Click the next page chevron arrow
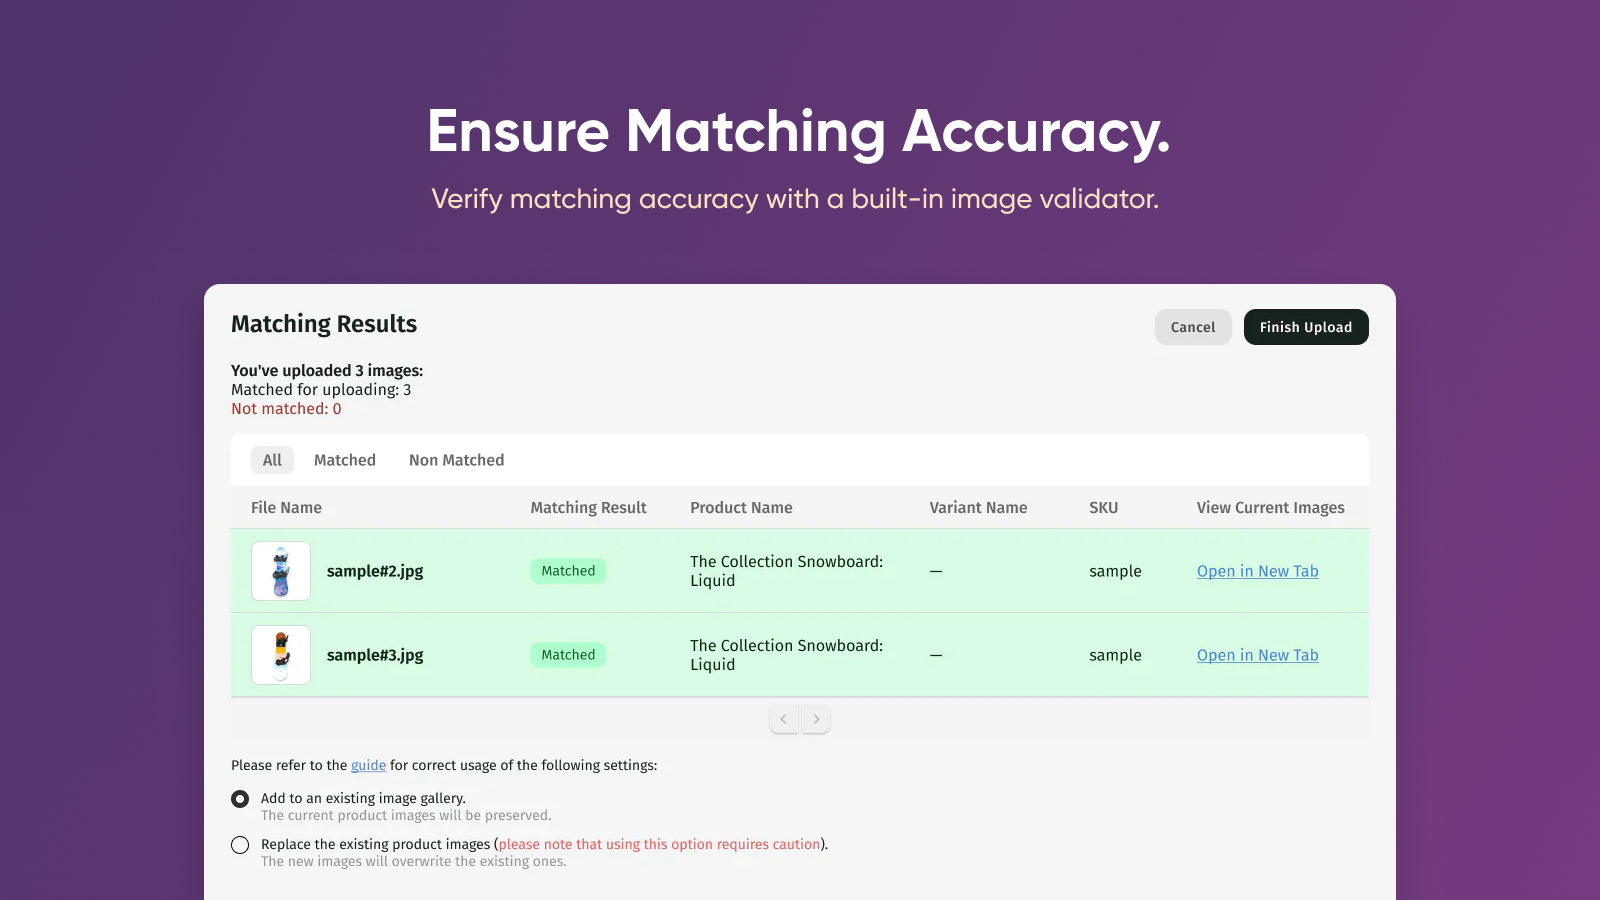Image resolution: width=1600 pixels, height=900 pixels. point(816,719)
